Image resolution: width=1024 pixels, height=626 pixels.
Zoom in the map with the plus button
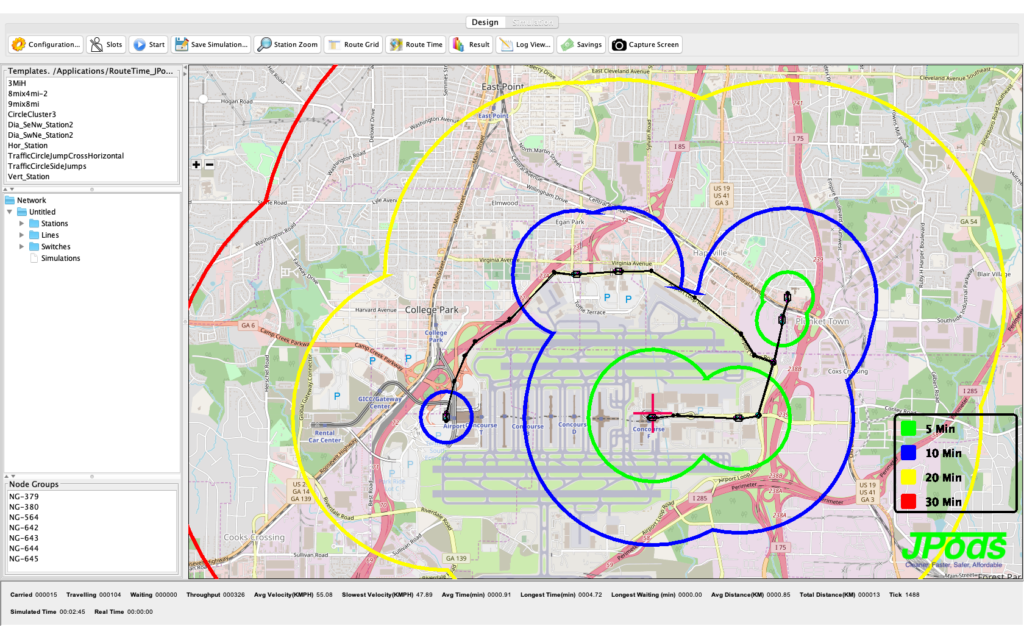[x=196, y=164]
